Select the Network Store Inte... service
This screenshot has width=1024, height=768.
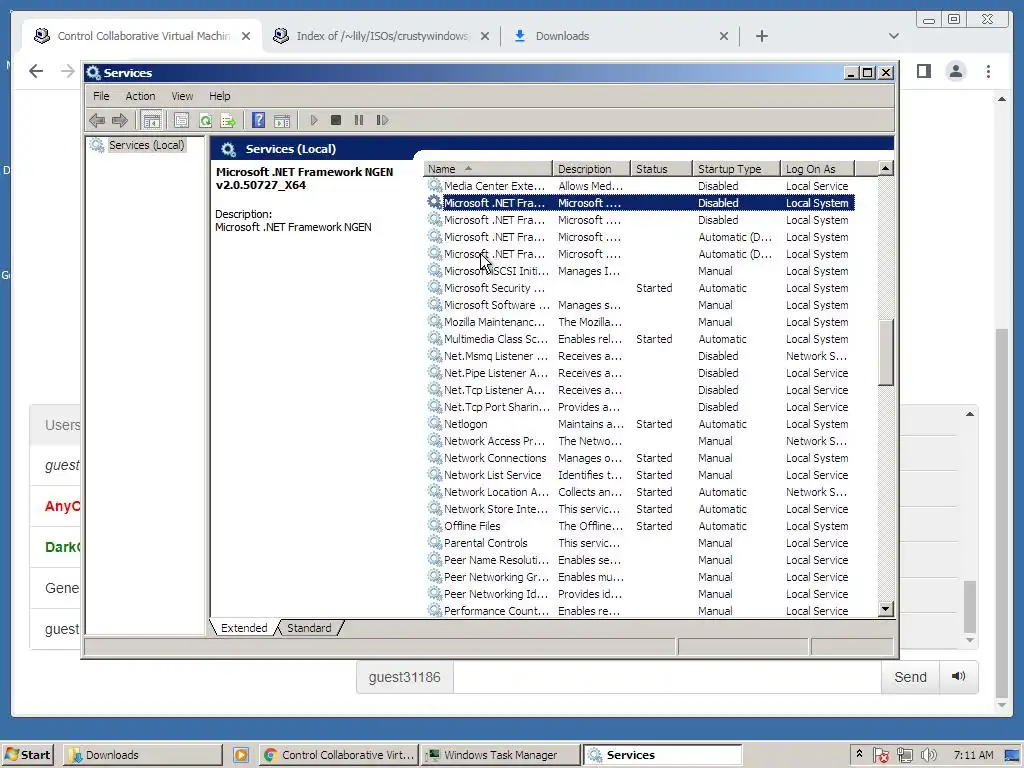(640, 509)
